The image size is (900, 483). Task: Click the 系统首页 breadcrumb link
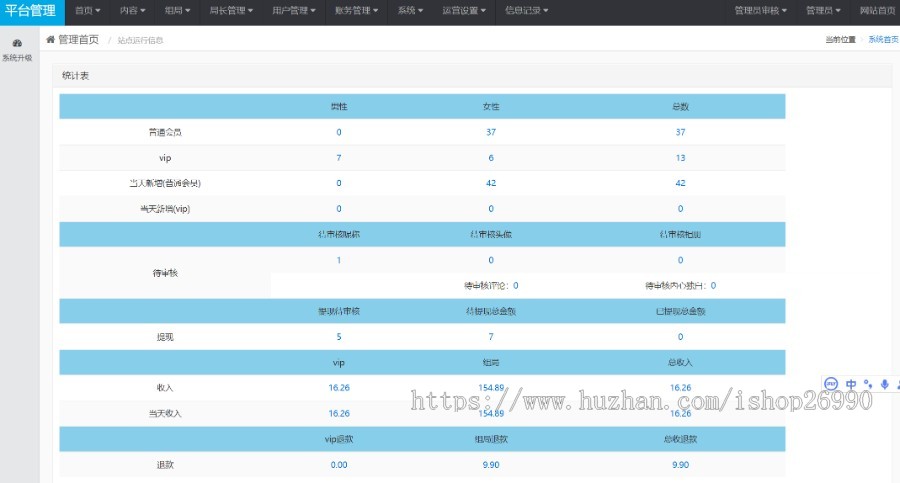(883, 40)
